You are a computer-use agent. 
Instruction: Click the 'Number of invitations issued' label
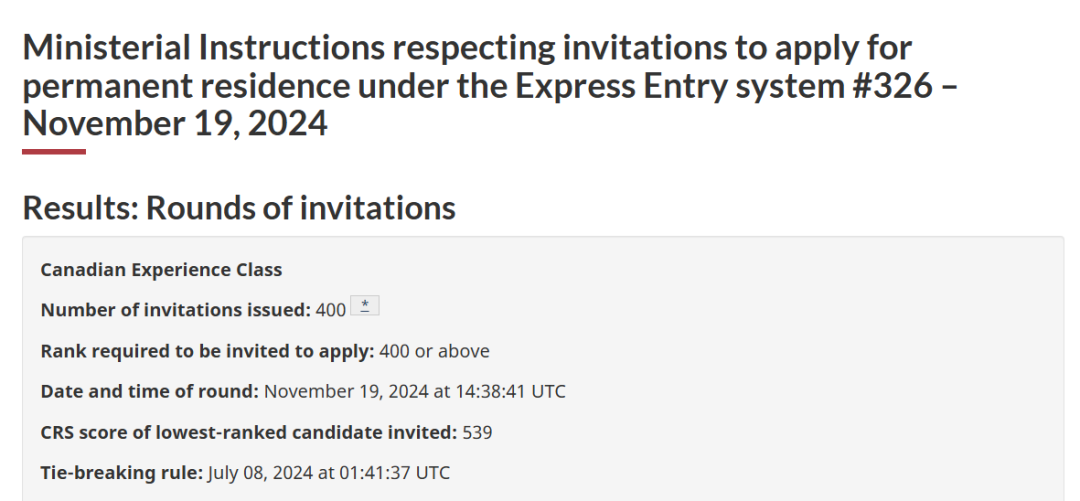pos(176,310)
